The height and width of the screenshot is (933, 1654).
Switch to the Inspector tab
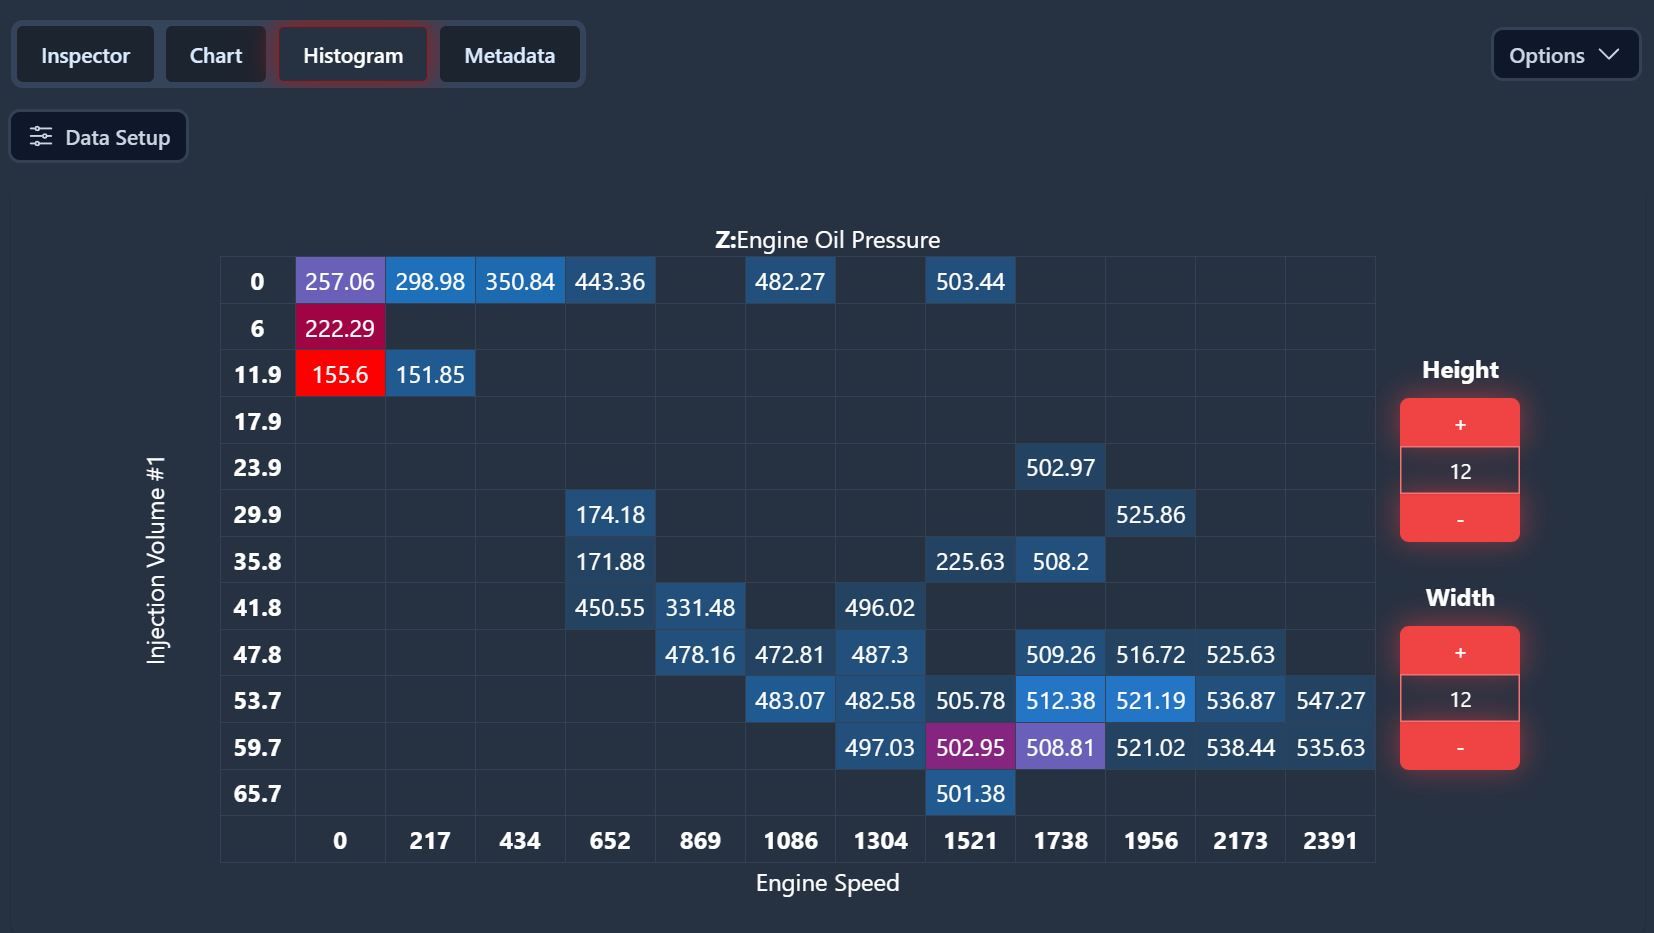[85, 55]
